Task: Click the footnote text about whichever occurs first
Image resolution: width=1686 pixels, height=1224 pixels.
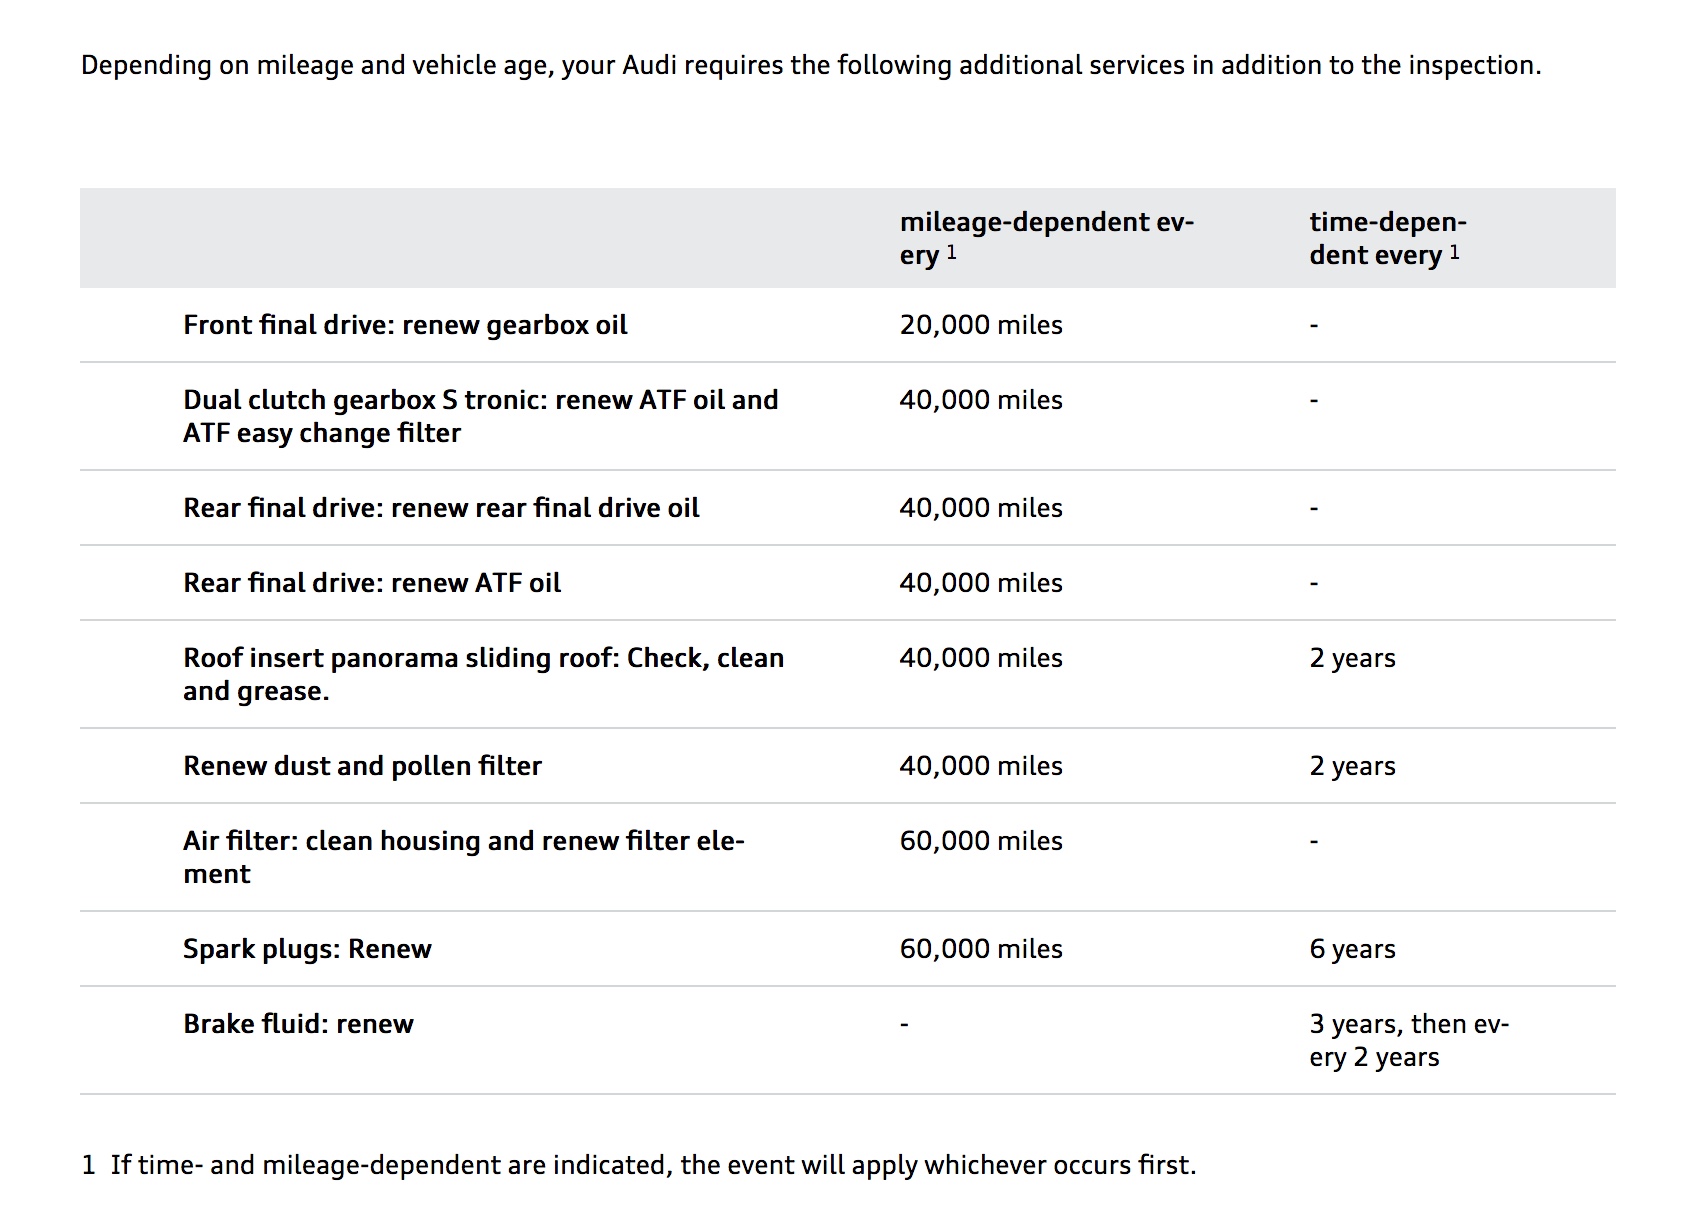Action: pyautogui.click(x=652, y=1165)
